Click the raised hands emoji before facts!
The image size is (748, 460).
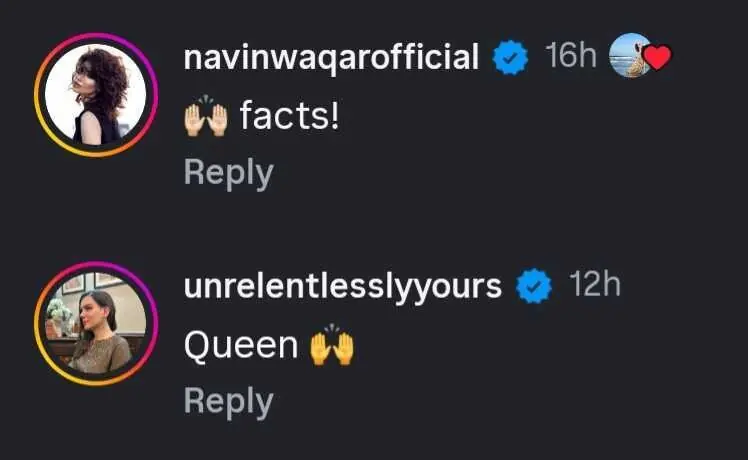(x=206, y=119)
